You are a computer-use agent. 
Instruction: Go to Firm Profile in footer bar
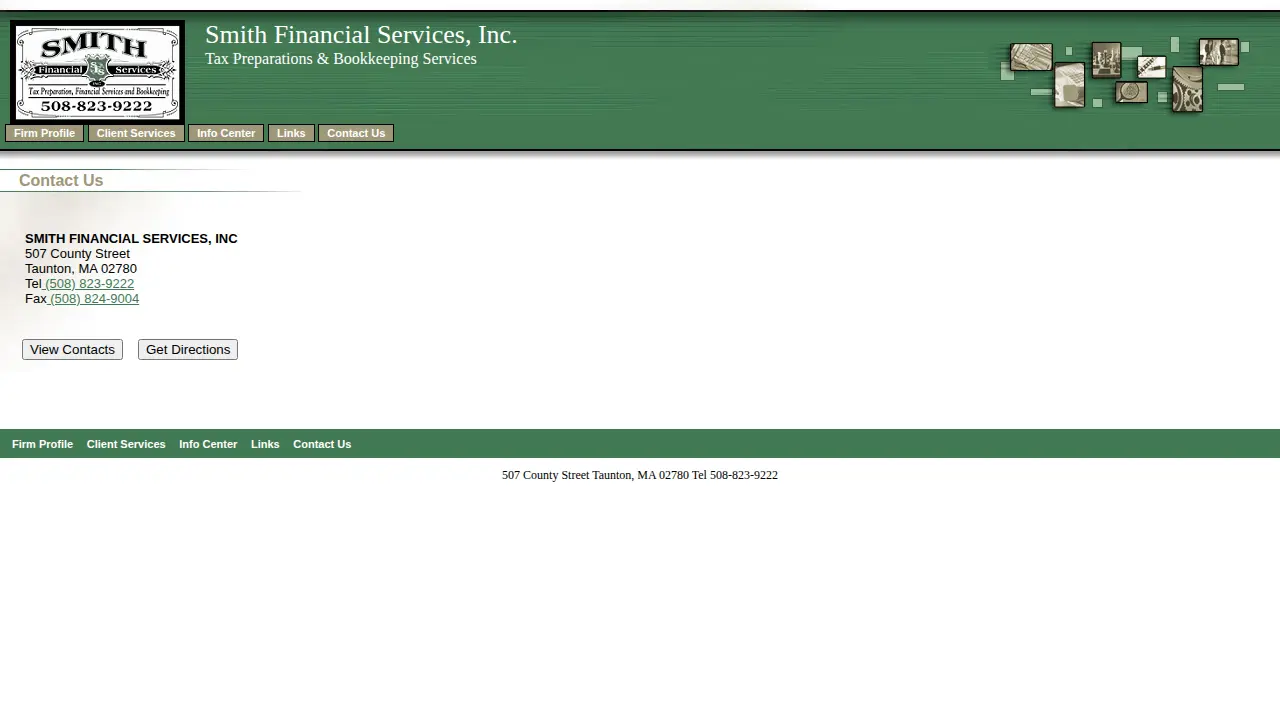(42, 444)
